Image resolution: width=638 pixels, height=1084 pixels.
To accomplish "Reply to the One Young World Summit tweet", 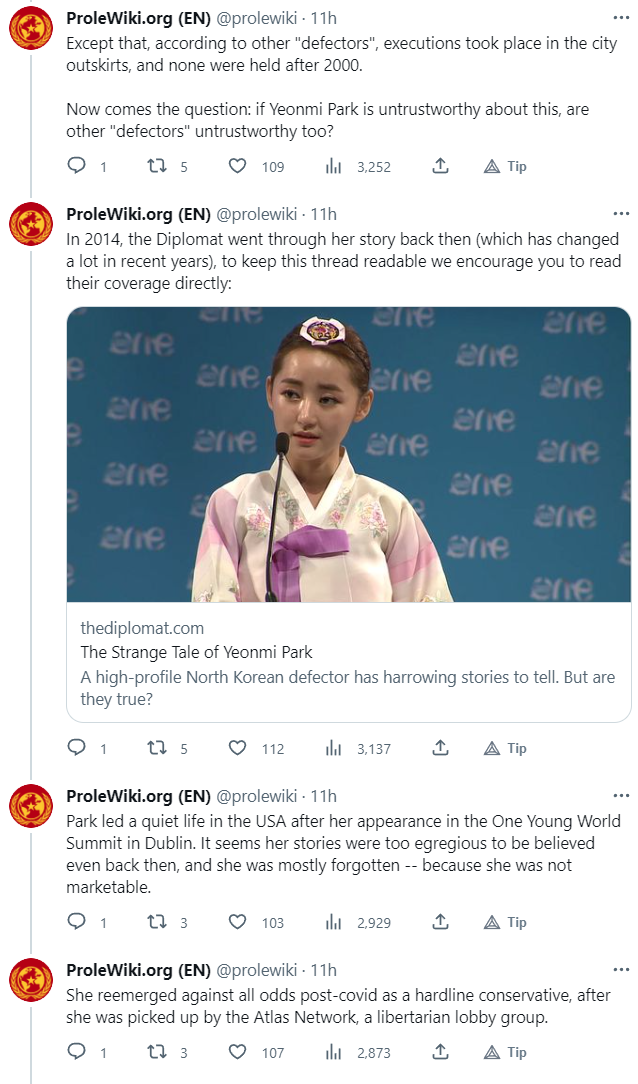I will pos(77,922).
